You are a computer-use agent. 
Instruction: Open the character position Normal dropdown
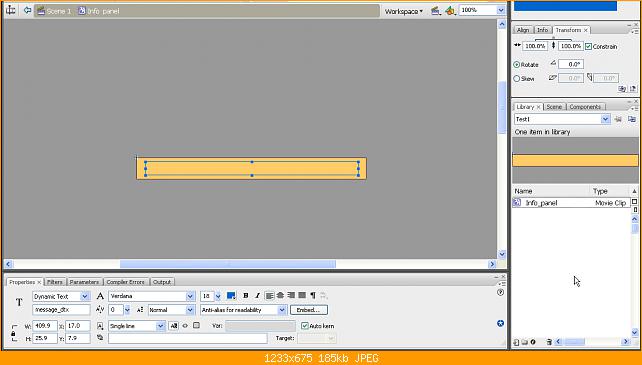coord(190,310)
